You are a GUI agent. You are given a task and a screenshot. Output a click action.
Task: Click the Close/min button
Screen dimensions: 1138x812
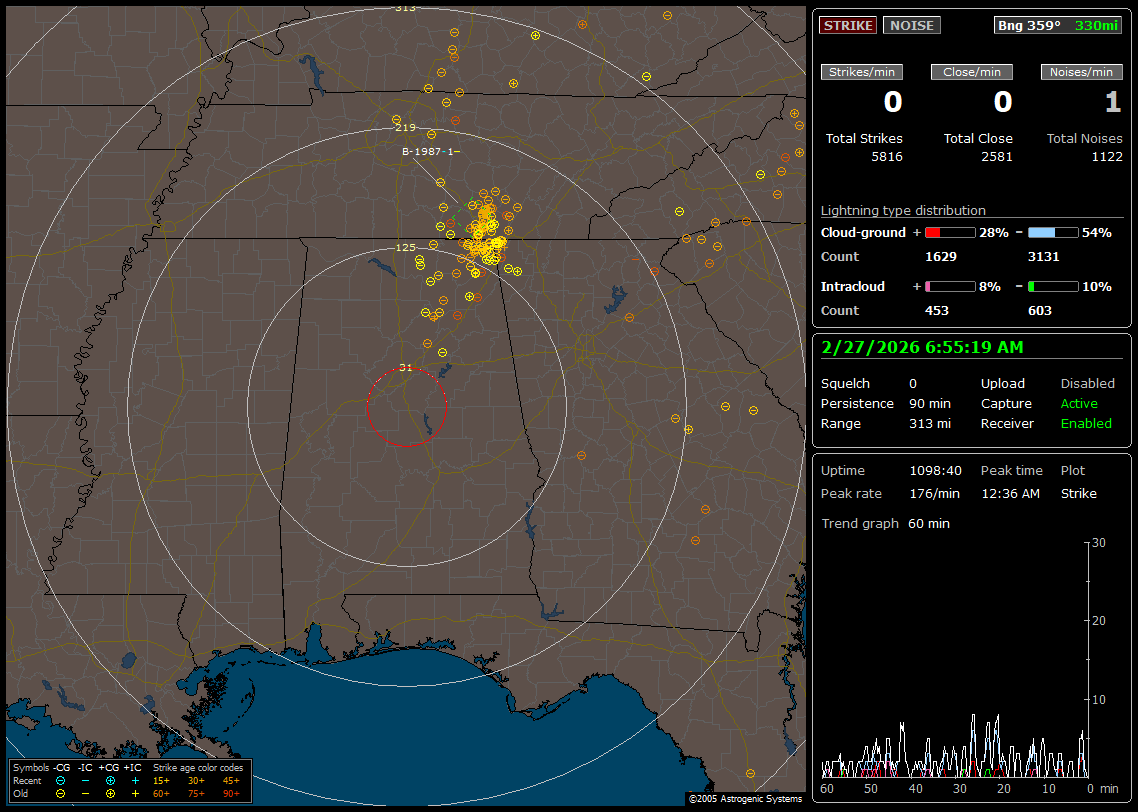pos(972,72)
